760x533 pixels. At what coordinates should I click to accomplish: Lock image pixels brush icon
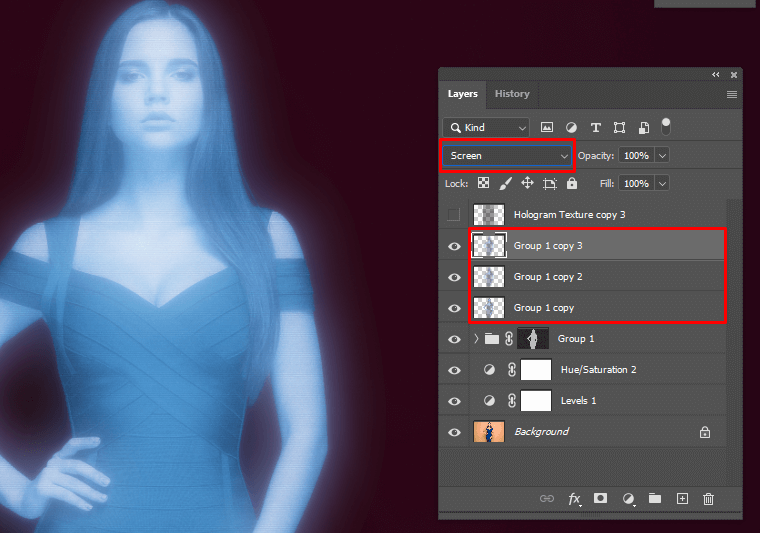[505, 183]
